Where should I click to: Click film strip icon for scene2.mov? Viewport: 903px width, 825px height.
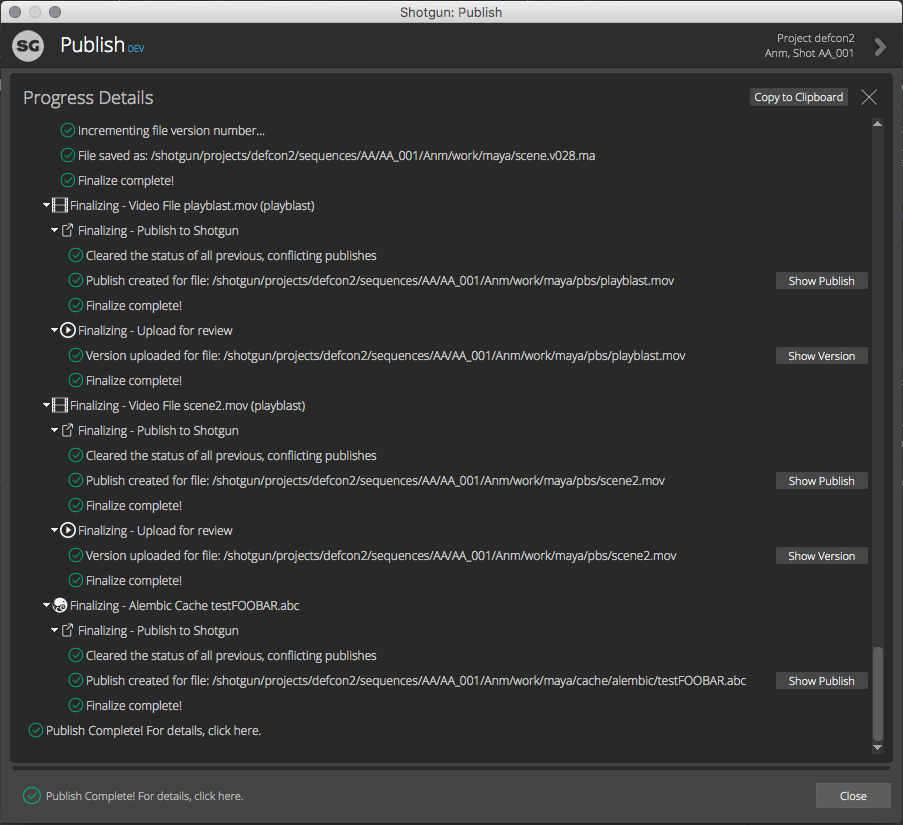[60, 405]
